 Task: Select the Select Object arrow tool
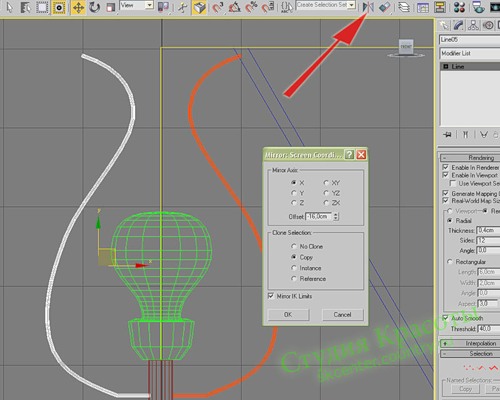click(x=9, y=7)
